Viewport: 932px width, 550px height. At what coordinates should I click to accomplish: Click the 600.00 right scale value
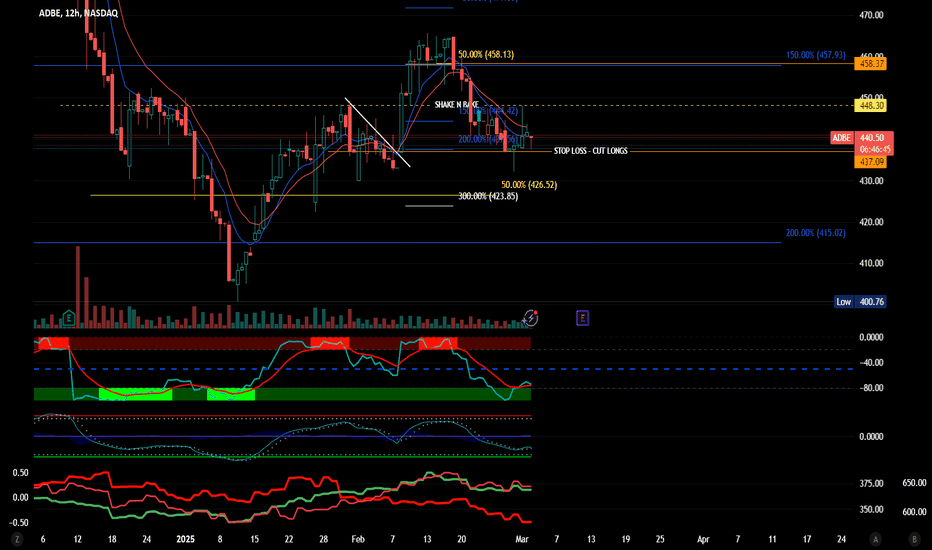coord(914,511)
